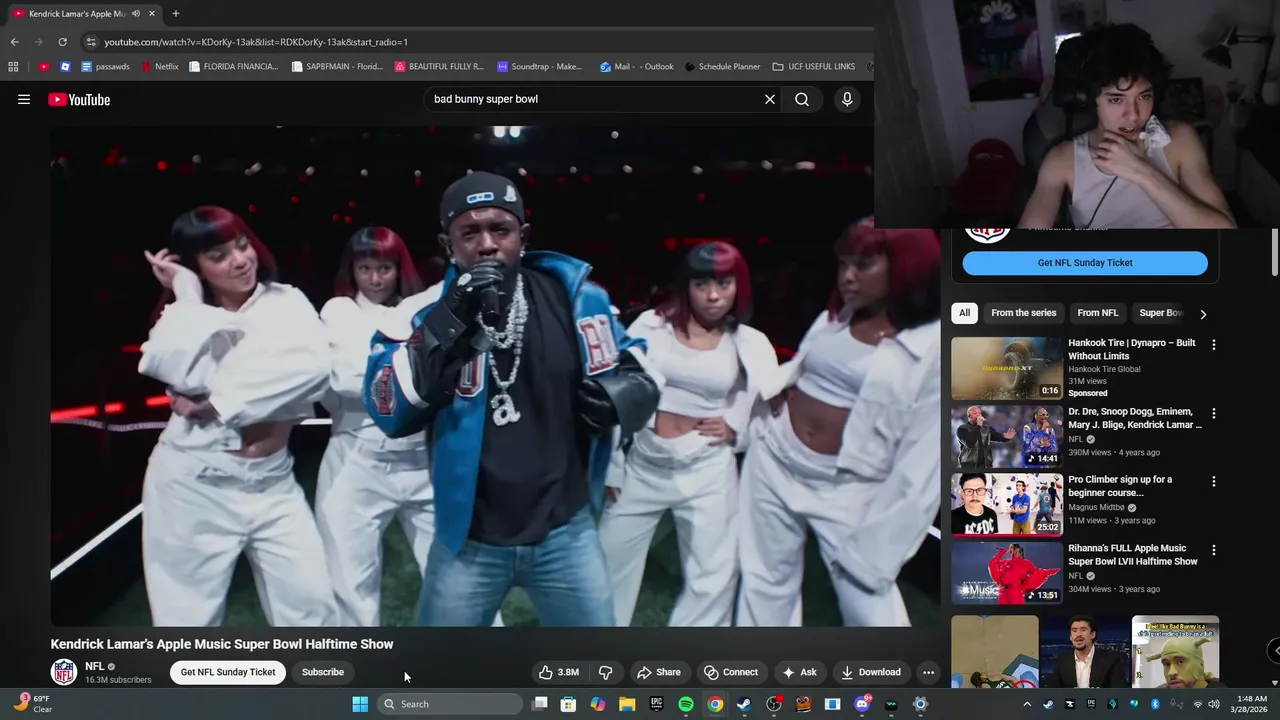Click the taskbar Search box

[x=450, y=704]
